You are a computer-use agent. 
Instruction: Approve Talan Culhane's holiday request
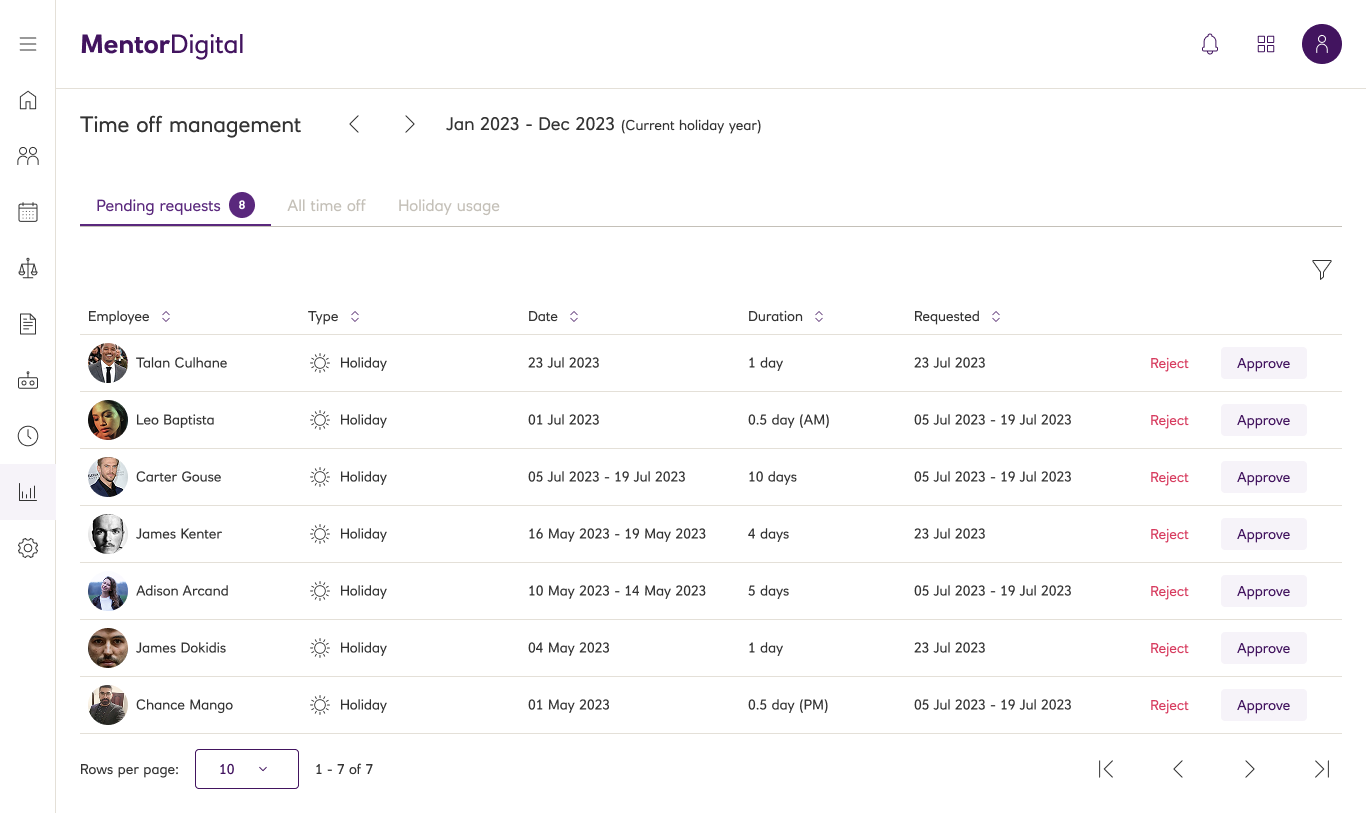tap(1264, 363)
